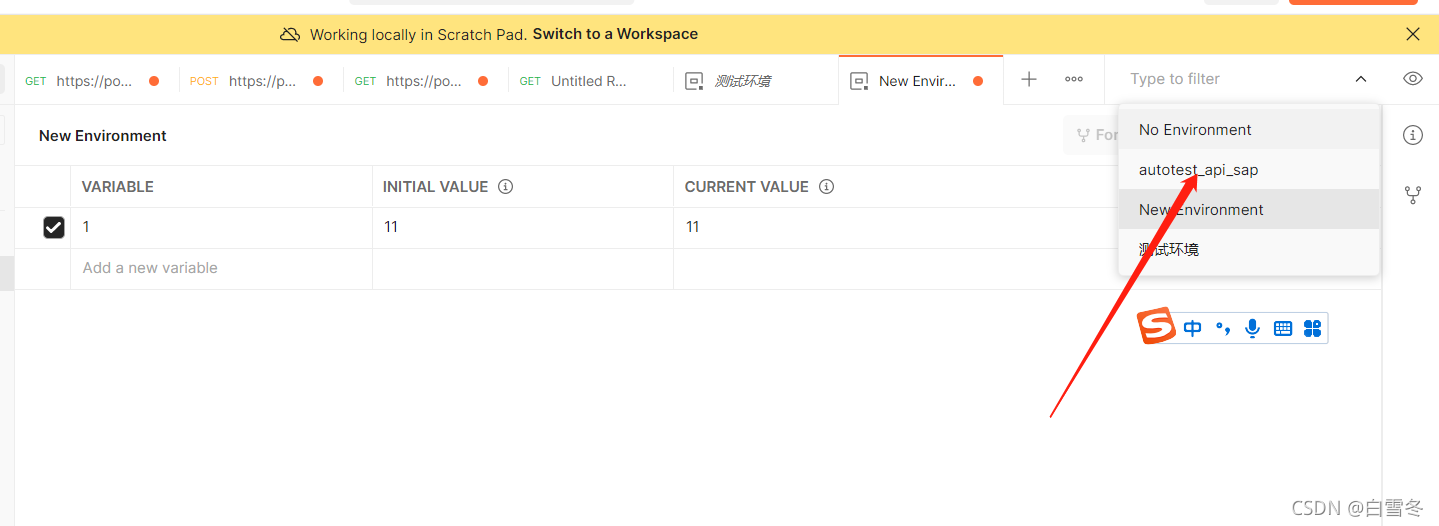Switch to the 测试环境 tab
Viewport: 1439px width, 526px height.
(755, 81)
